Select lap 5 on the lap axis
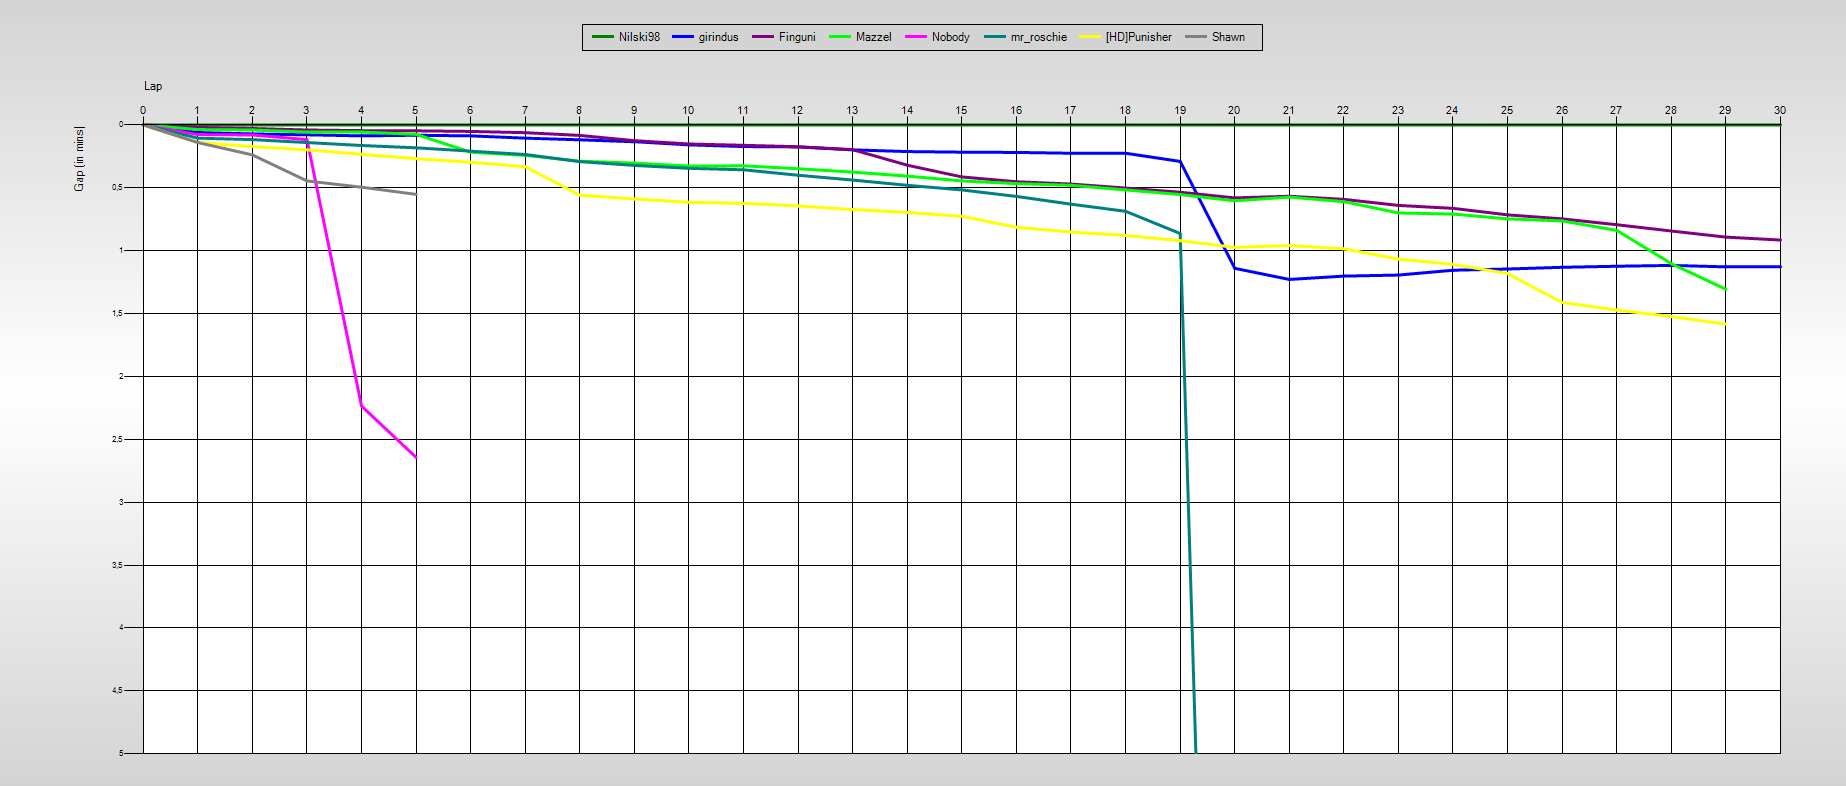 click(x=415, y=110)
